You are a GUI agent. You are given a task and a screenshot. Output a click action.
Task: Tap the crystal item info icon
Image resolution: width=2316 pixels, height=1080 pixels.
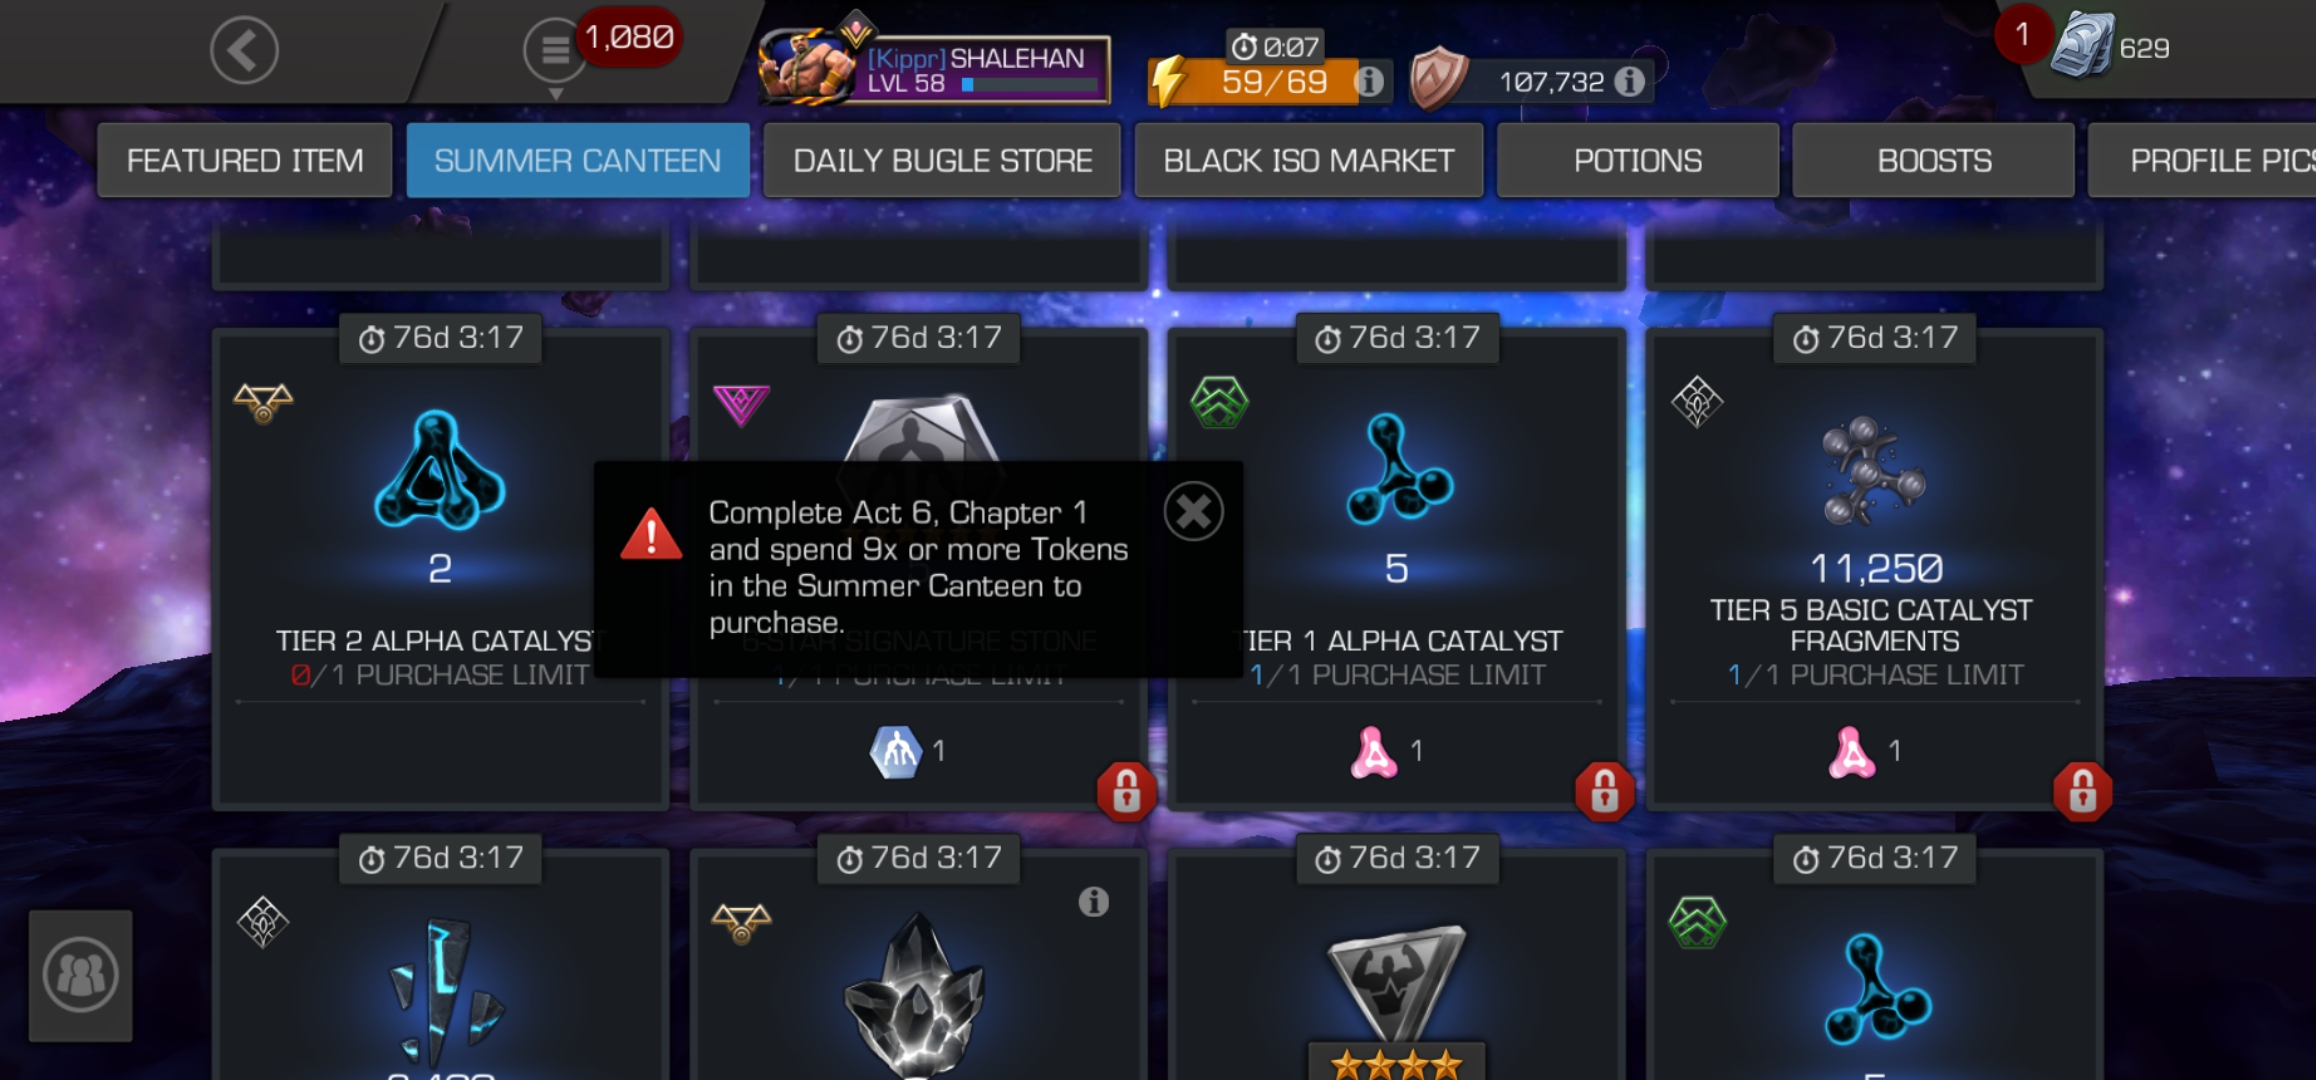(1093, 902)
